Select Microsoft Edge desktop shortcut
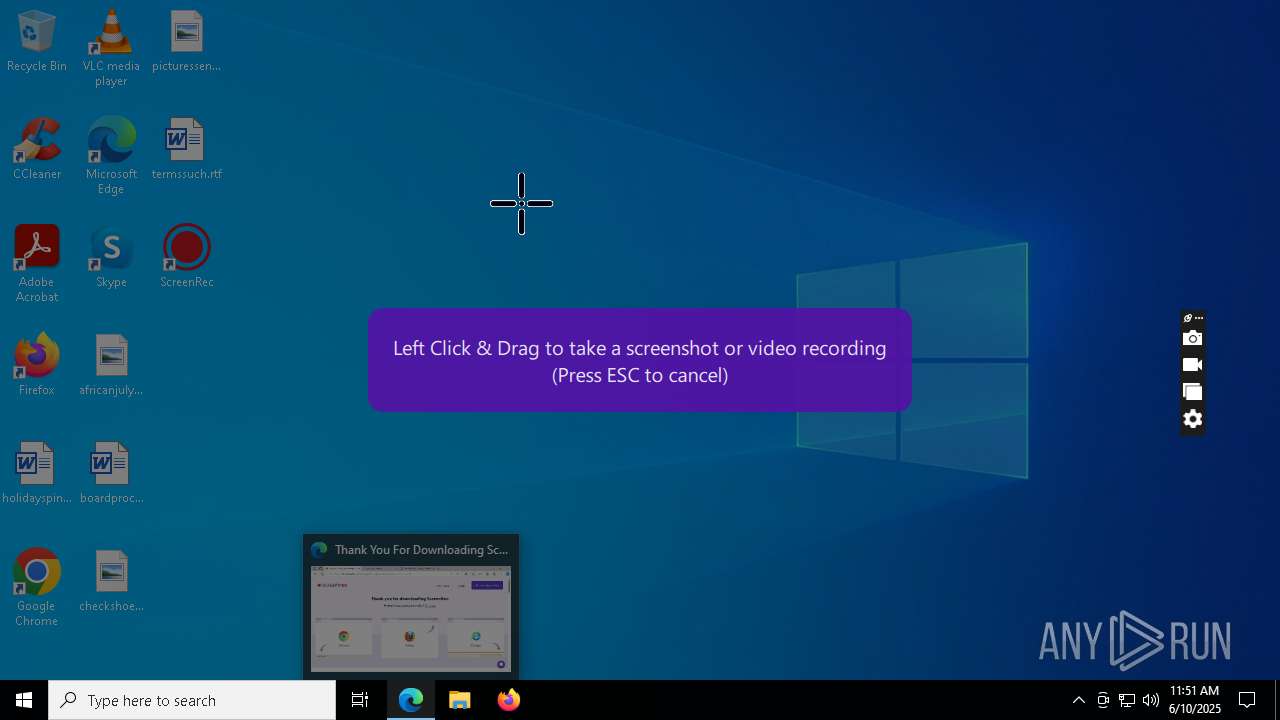This screenshot has height=720, width=1280. [111, 156]
